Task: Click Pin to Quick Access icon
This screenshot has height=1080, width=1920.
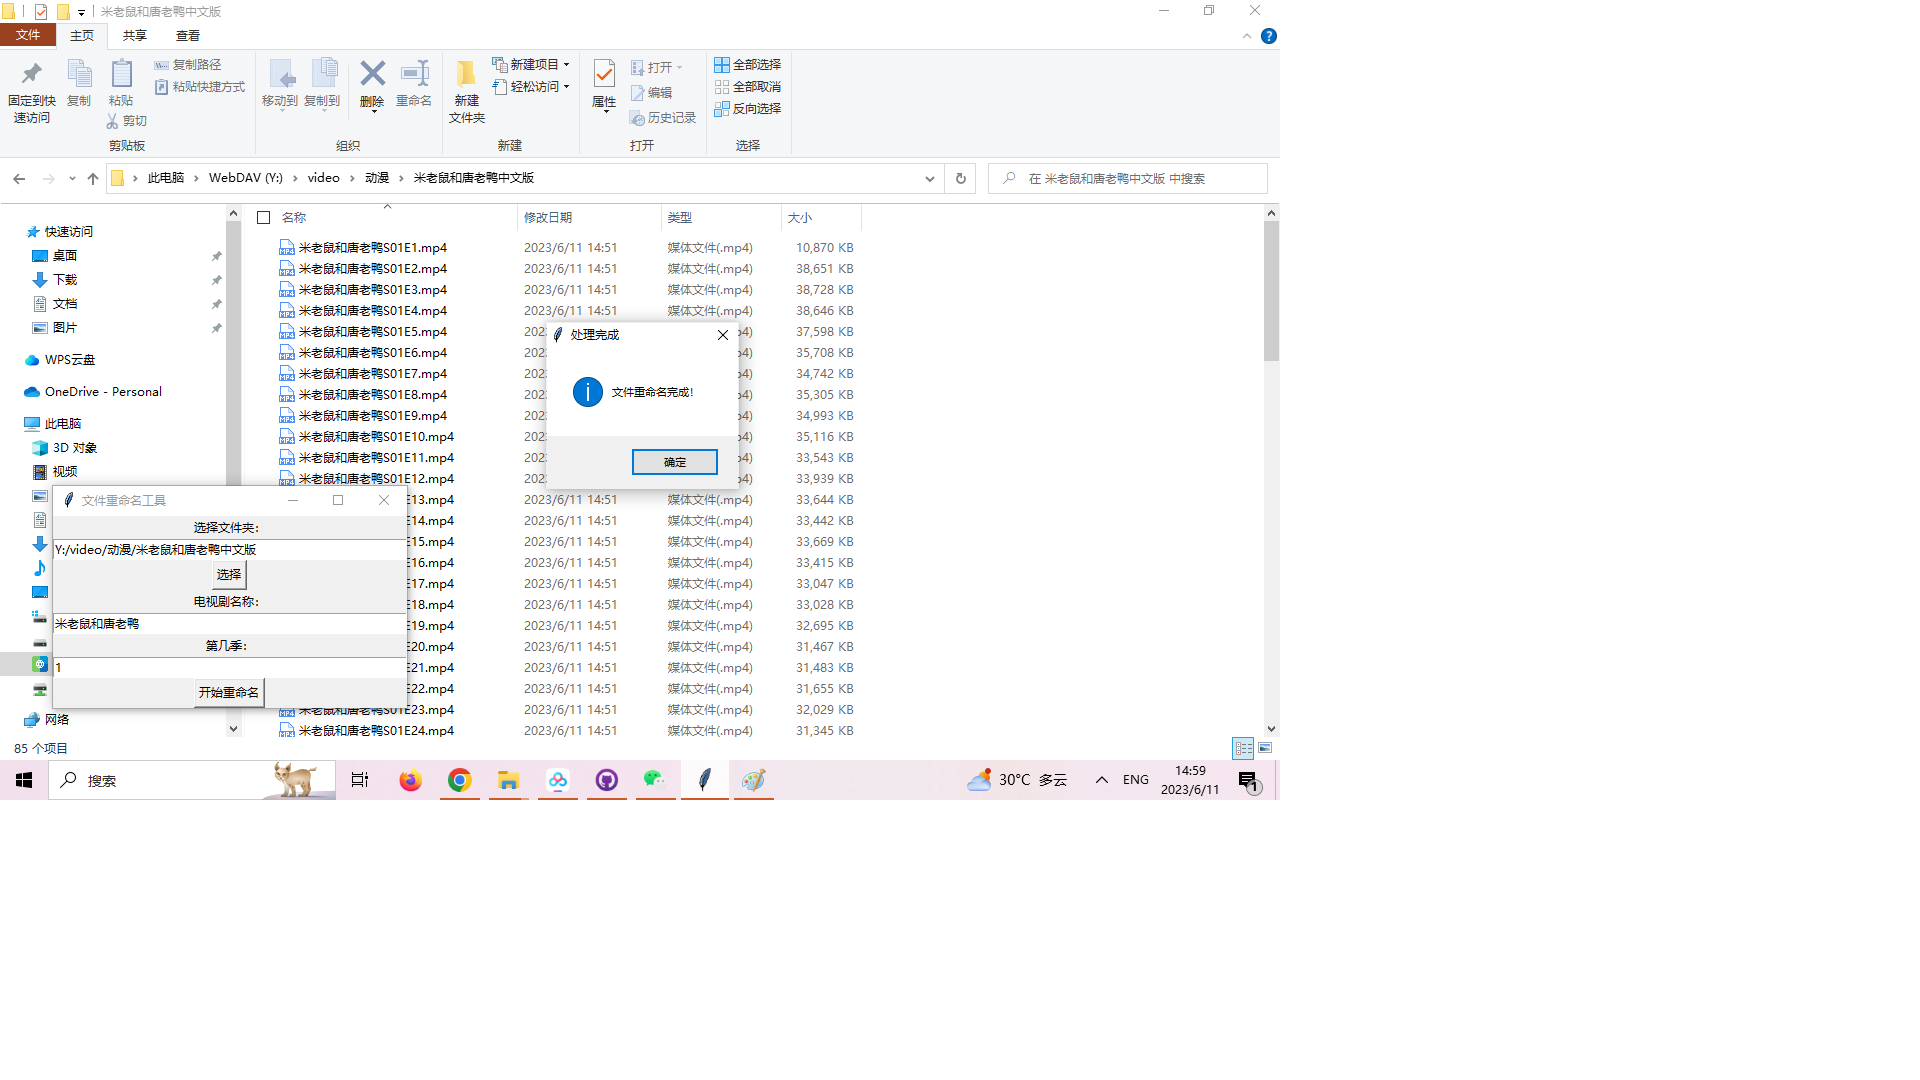Action: 31,75
